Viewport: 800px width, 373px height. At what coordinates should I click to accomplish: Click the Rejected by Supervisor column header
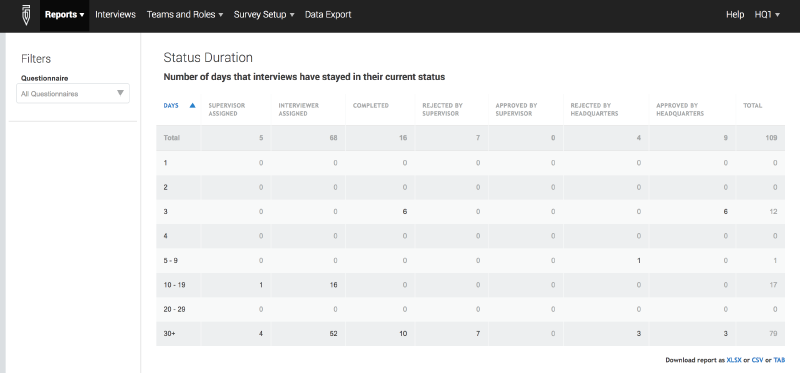(442, 110)
